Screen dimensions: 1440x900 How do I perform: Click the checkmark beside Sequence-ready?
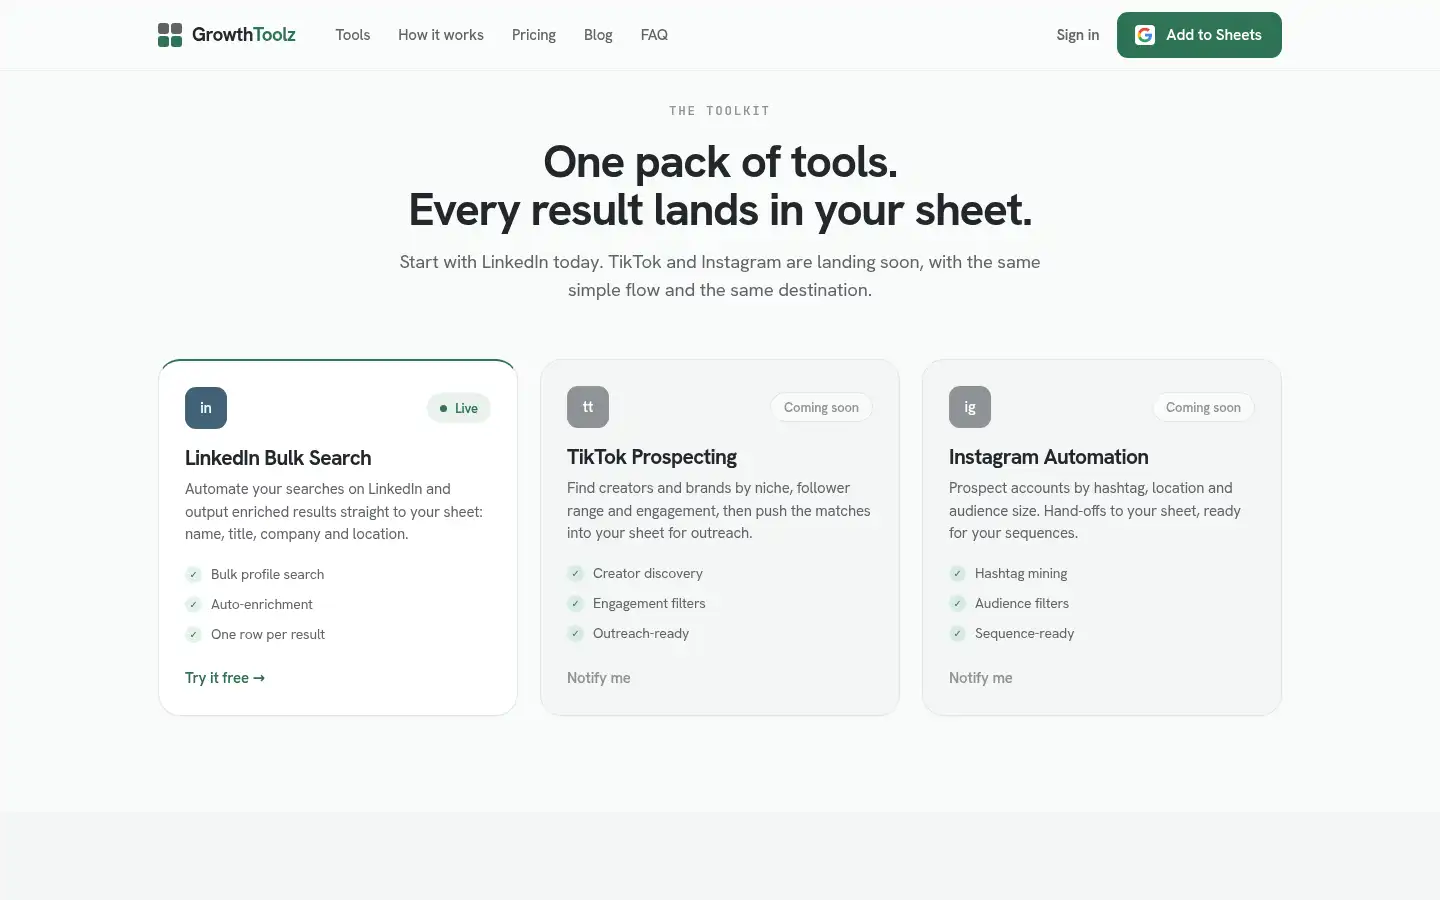pyautogui.click(x=957, y=633)
